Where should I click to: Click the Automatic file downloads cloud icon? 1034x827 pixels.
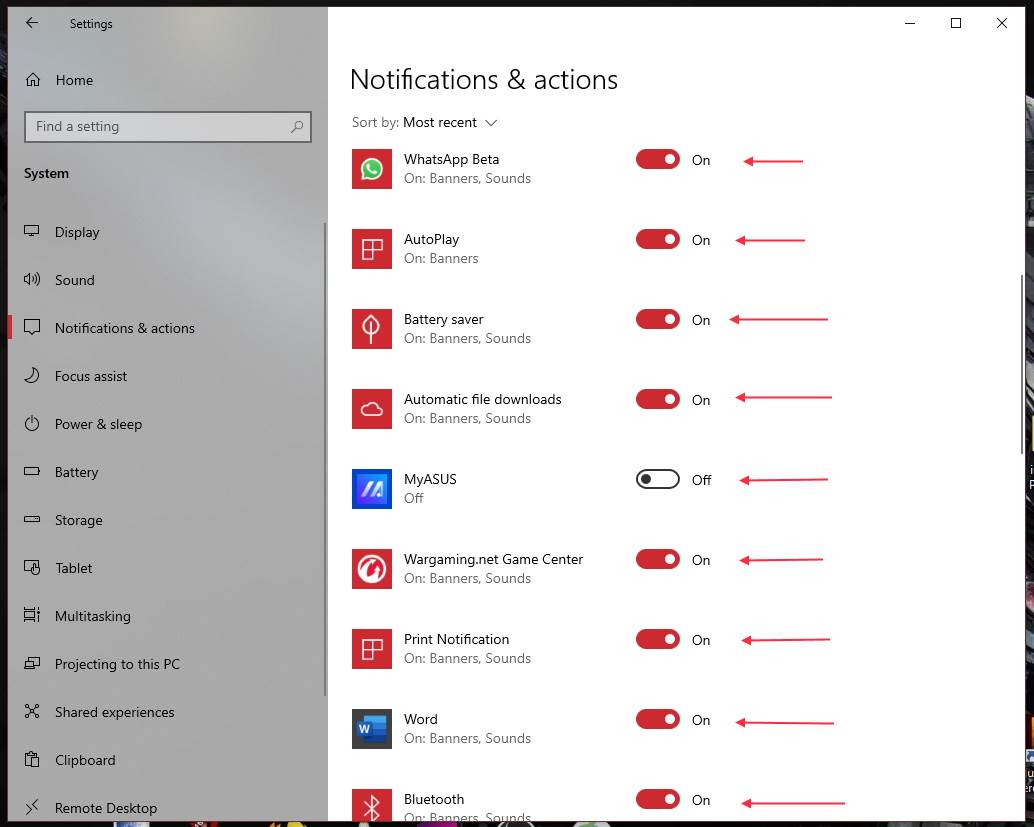tap(371, 409)
